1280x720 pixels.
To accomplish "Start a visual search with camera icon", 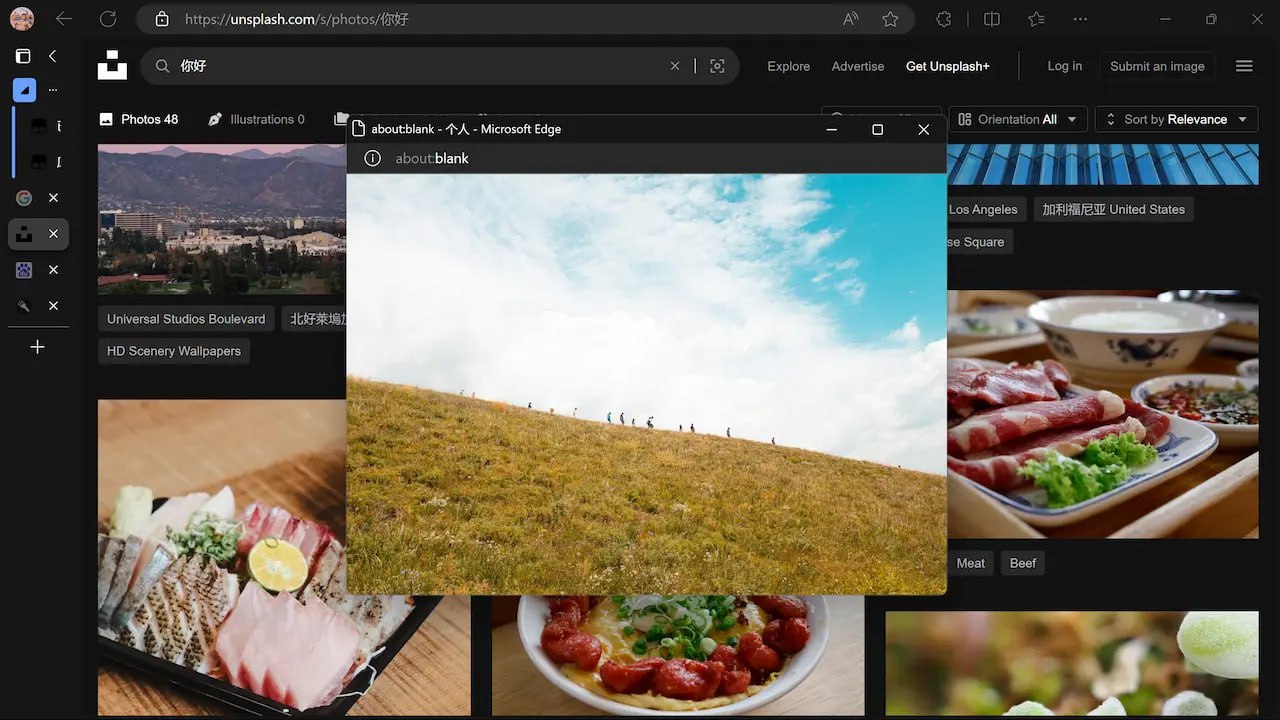I will click(x=717, y=66).
